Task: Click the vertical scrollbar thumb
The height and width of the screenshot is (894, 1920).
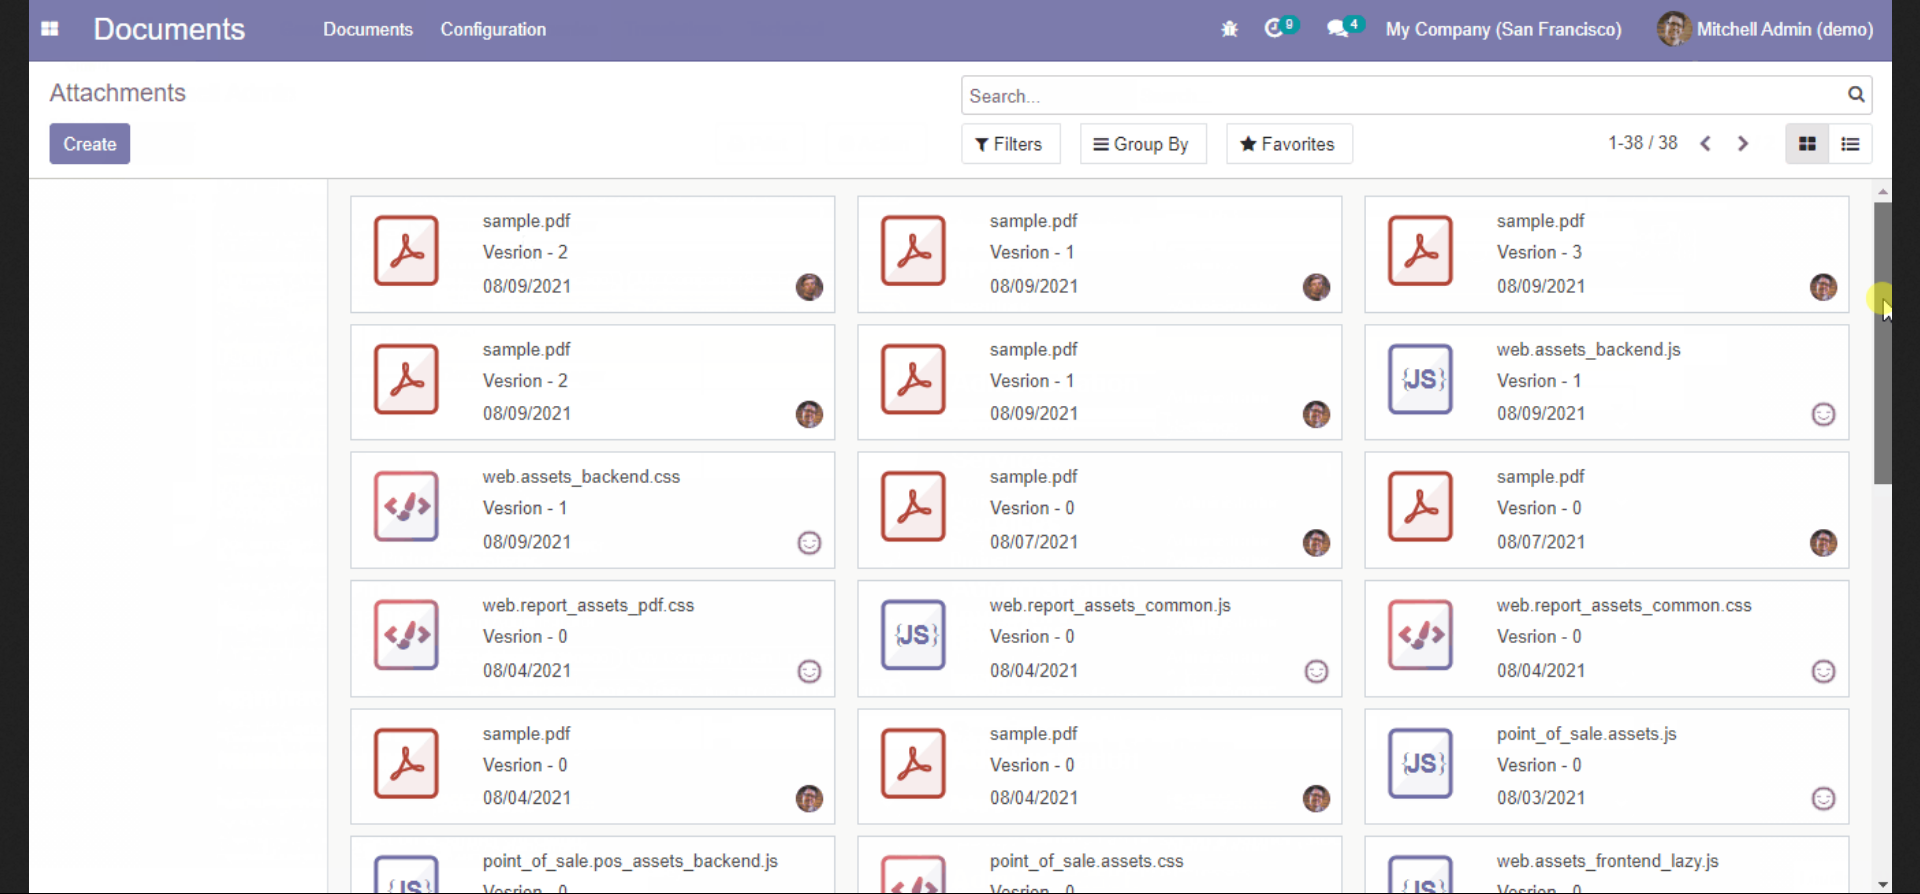Action: (1883, 343)
